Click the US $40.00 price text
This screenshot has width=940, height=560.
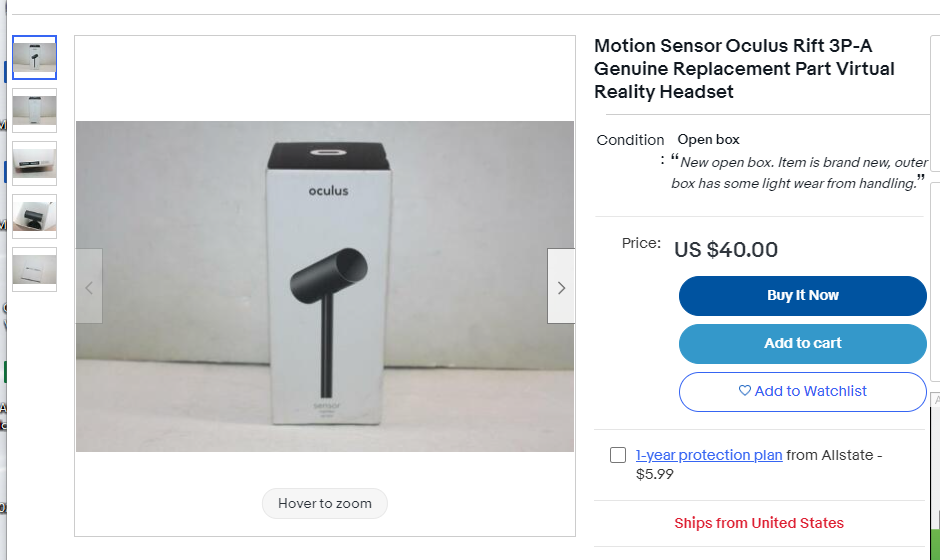726,250
